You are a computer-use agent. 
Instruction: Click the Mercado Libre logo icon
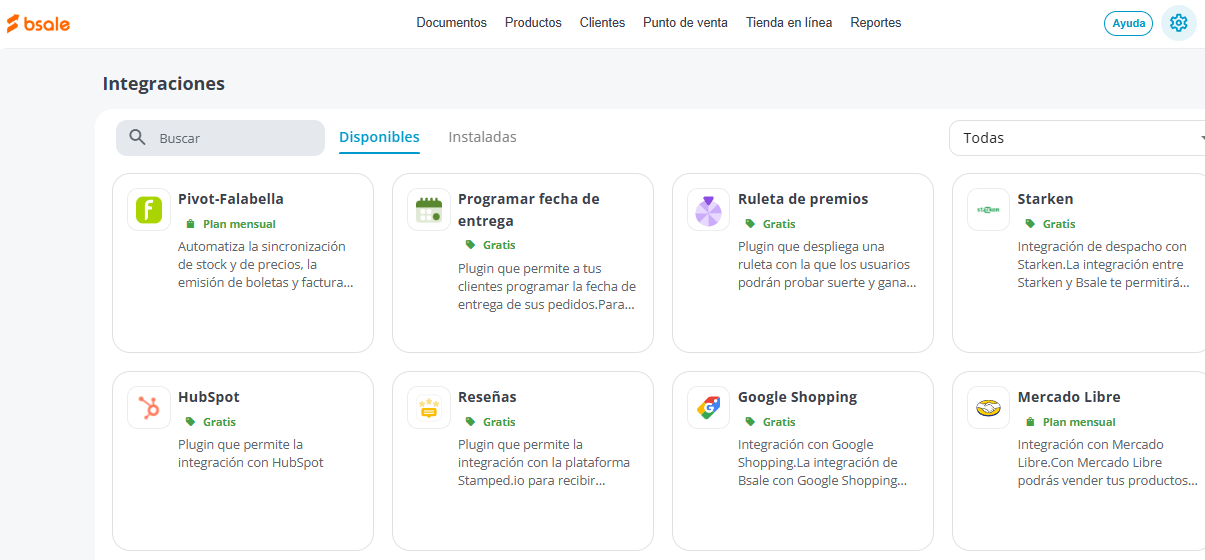[988, 408]
